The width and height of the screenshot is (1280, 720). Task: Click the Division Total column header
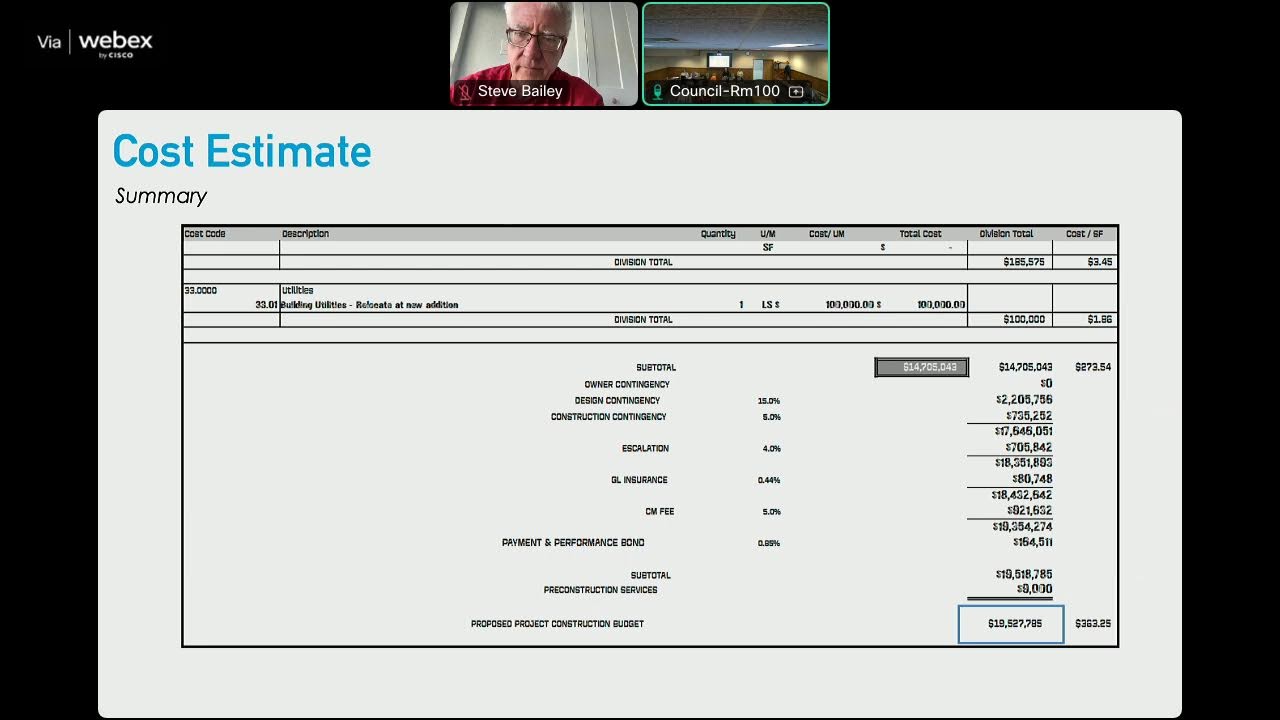tap(1006, 234)
